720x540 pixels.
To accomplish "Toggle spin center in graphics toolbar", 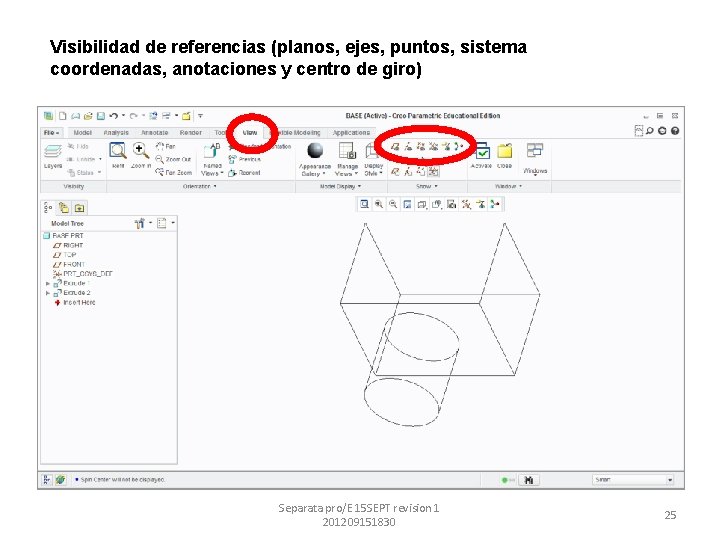I will (x=495, y=204).
